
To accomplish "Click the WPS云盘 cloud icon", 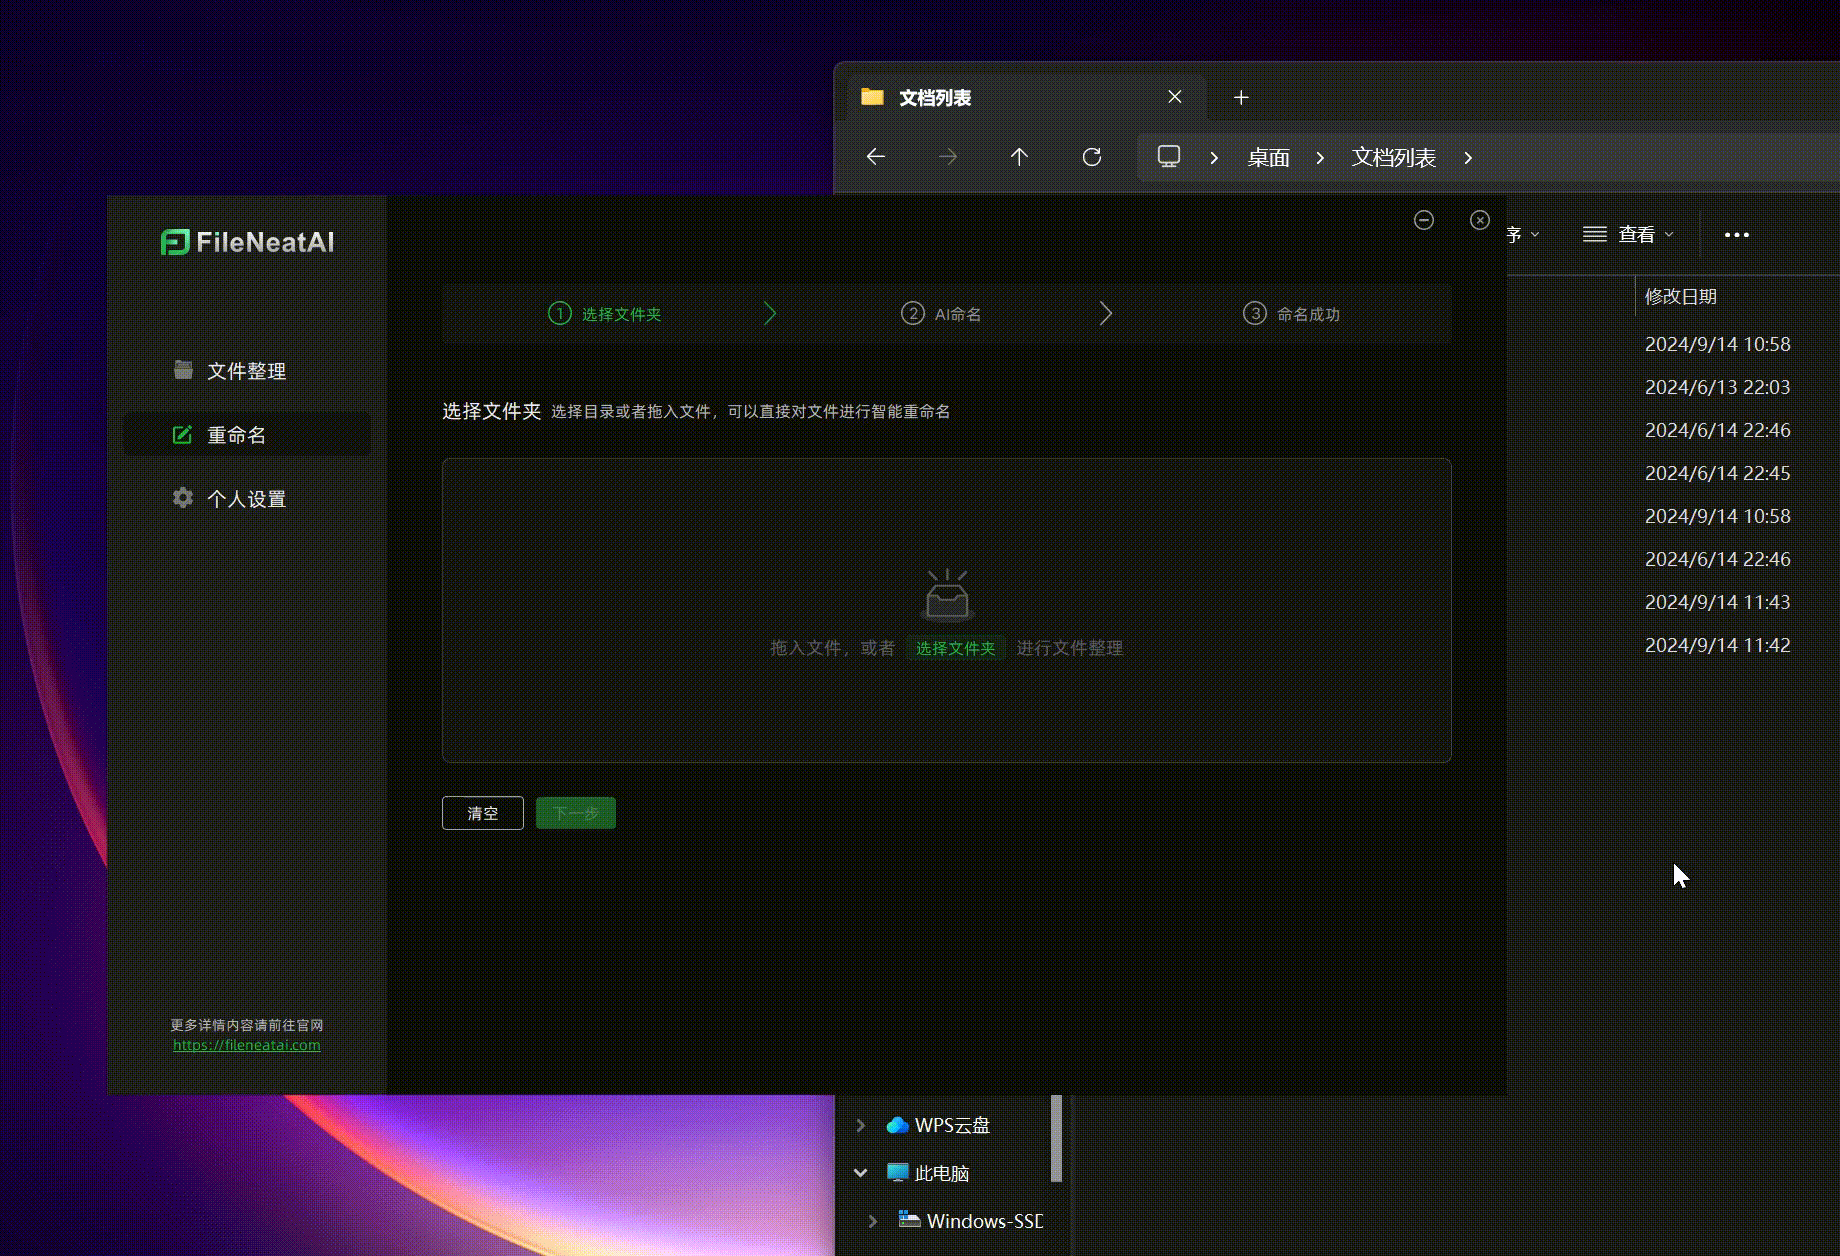I will [897, 1125].
